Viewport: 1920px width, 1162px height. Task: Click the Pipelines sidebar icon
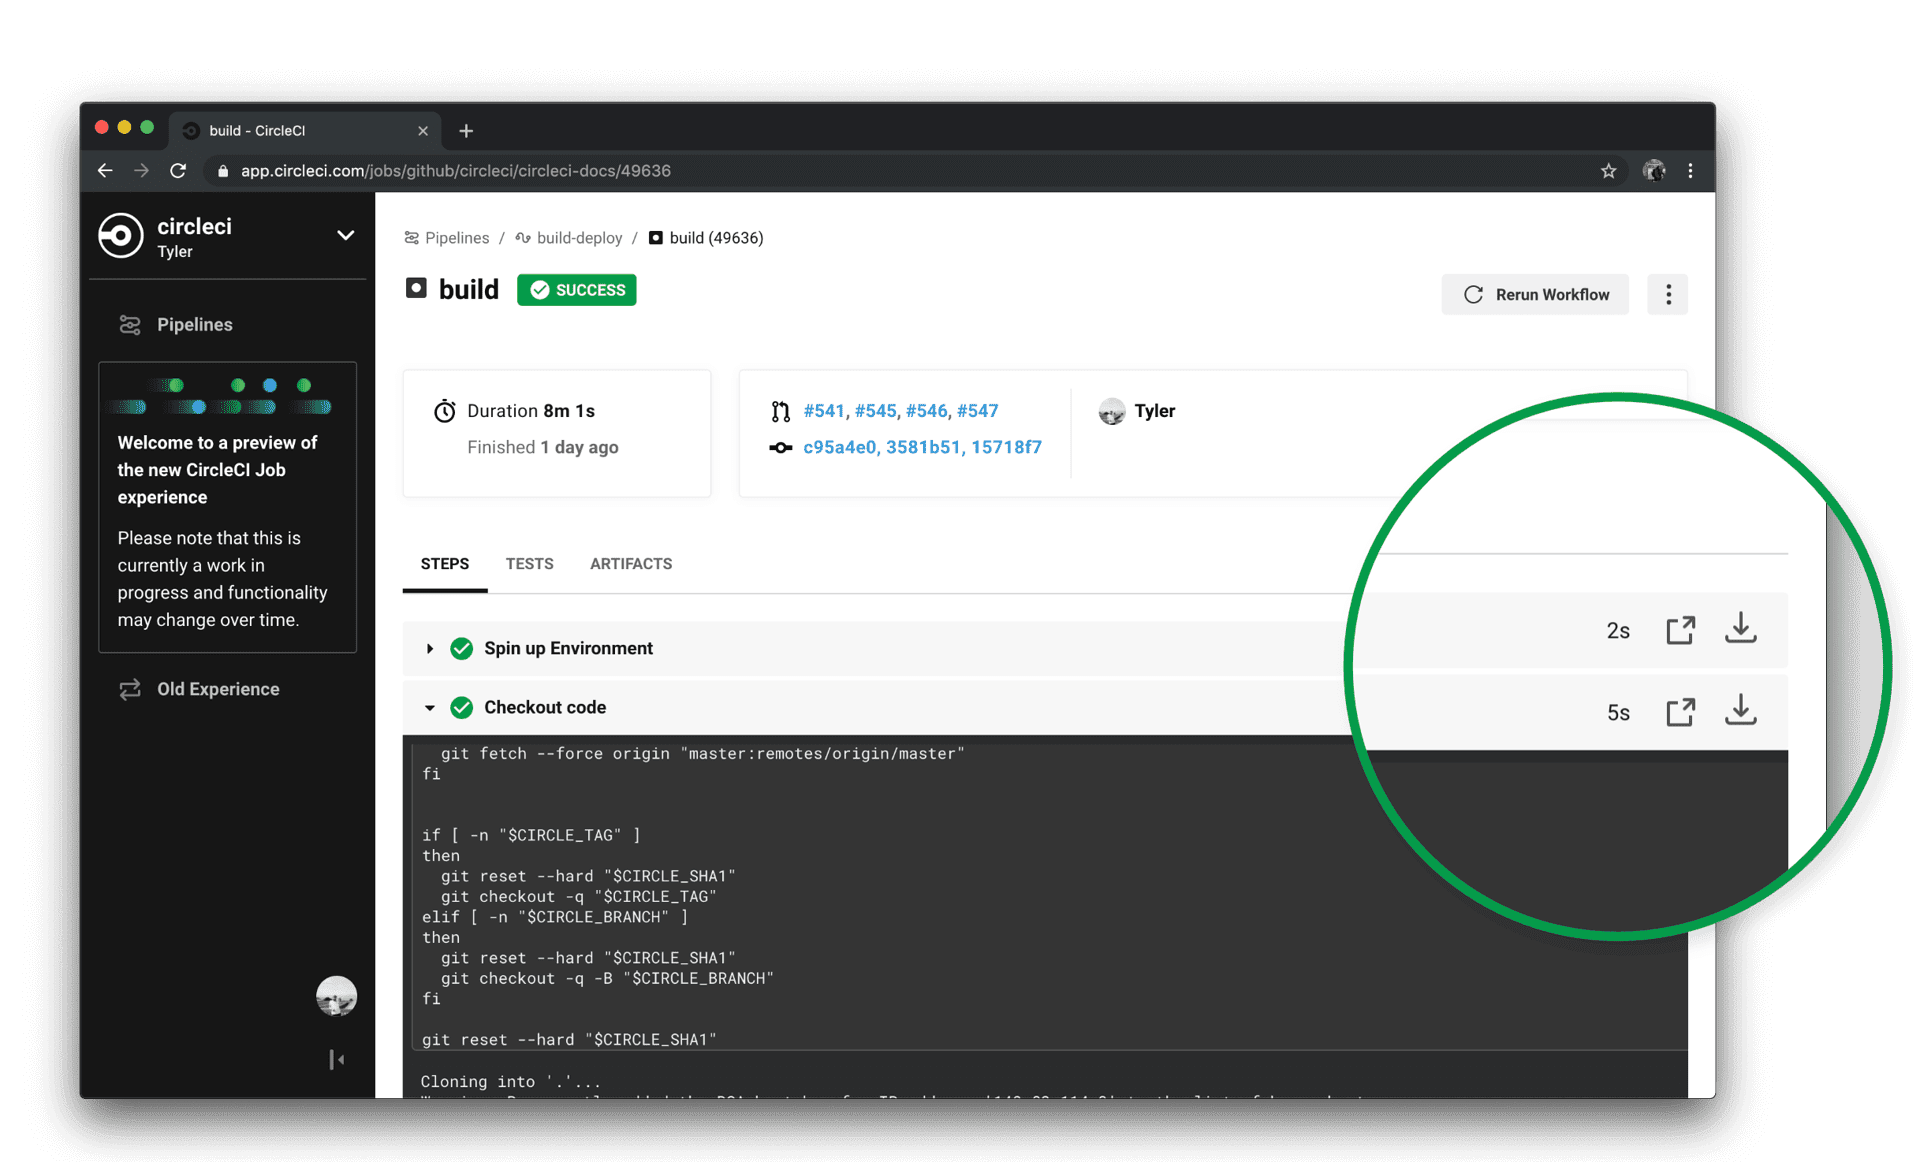(x=130, y=325)
